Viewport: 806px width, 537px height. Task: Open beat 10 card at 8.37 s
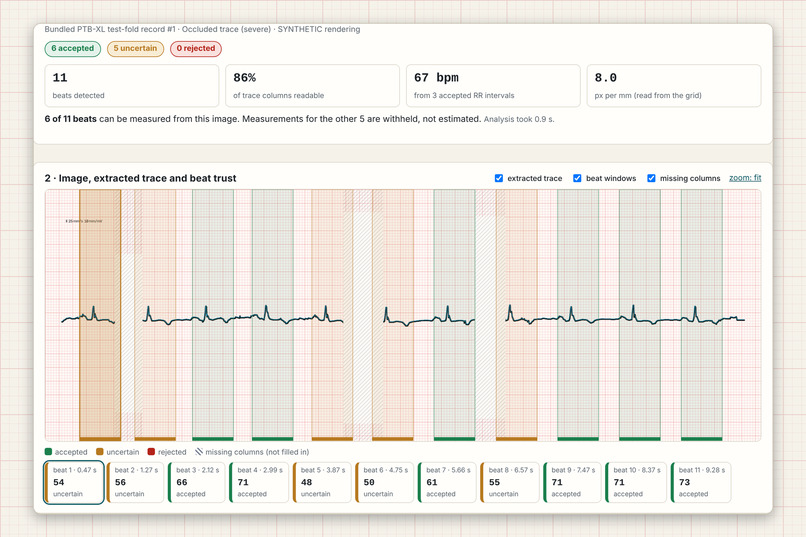tap(635, 482)
